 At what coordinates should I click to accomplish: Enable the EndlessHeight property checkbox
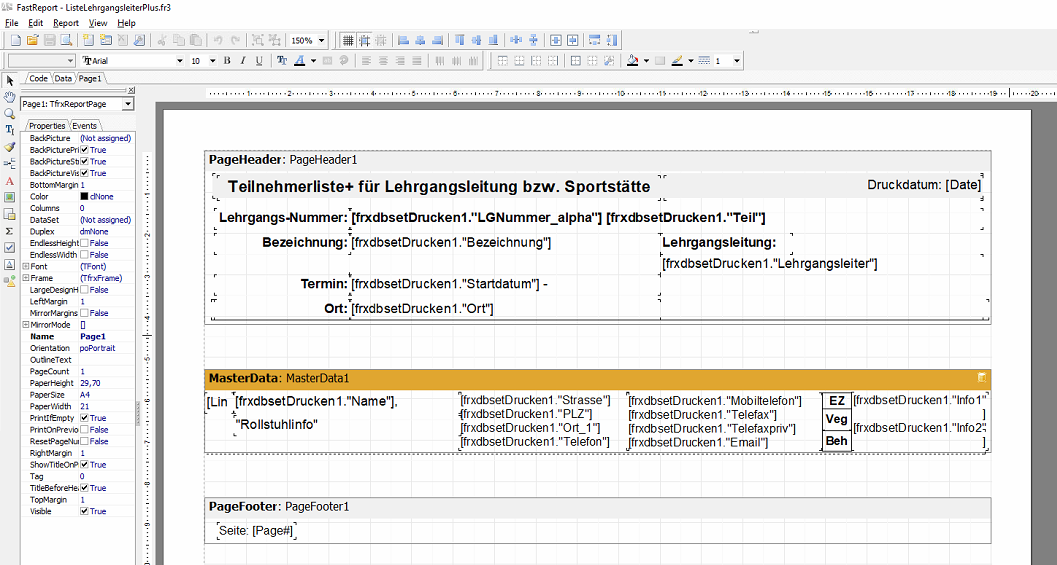coord(85,243)
